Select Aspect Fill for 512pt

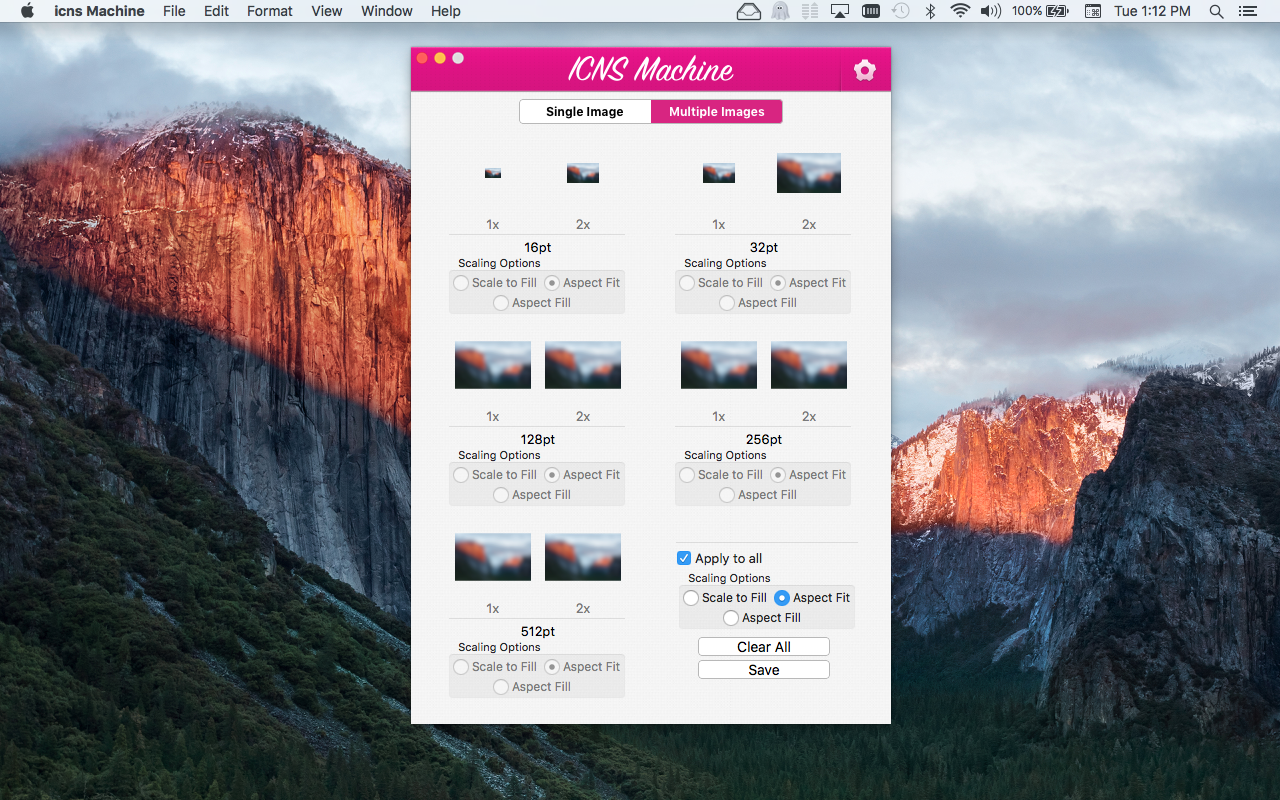tap(500, 687)
